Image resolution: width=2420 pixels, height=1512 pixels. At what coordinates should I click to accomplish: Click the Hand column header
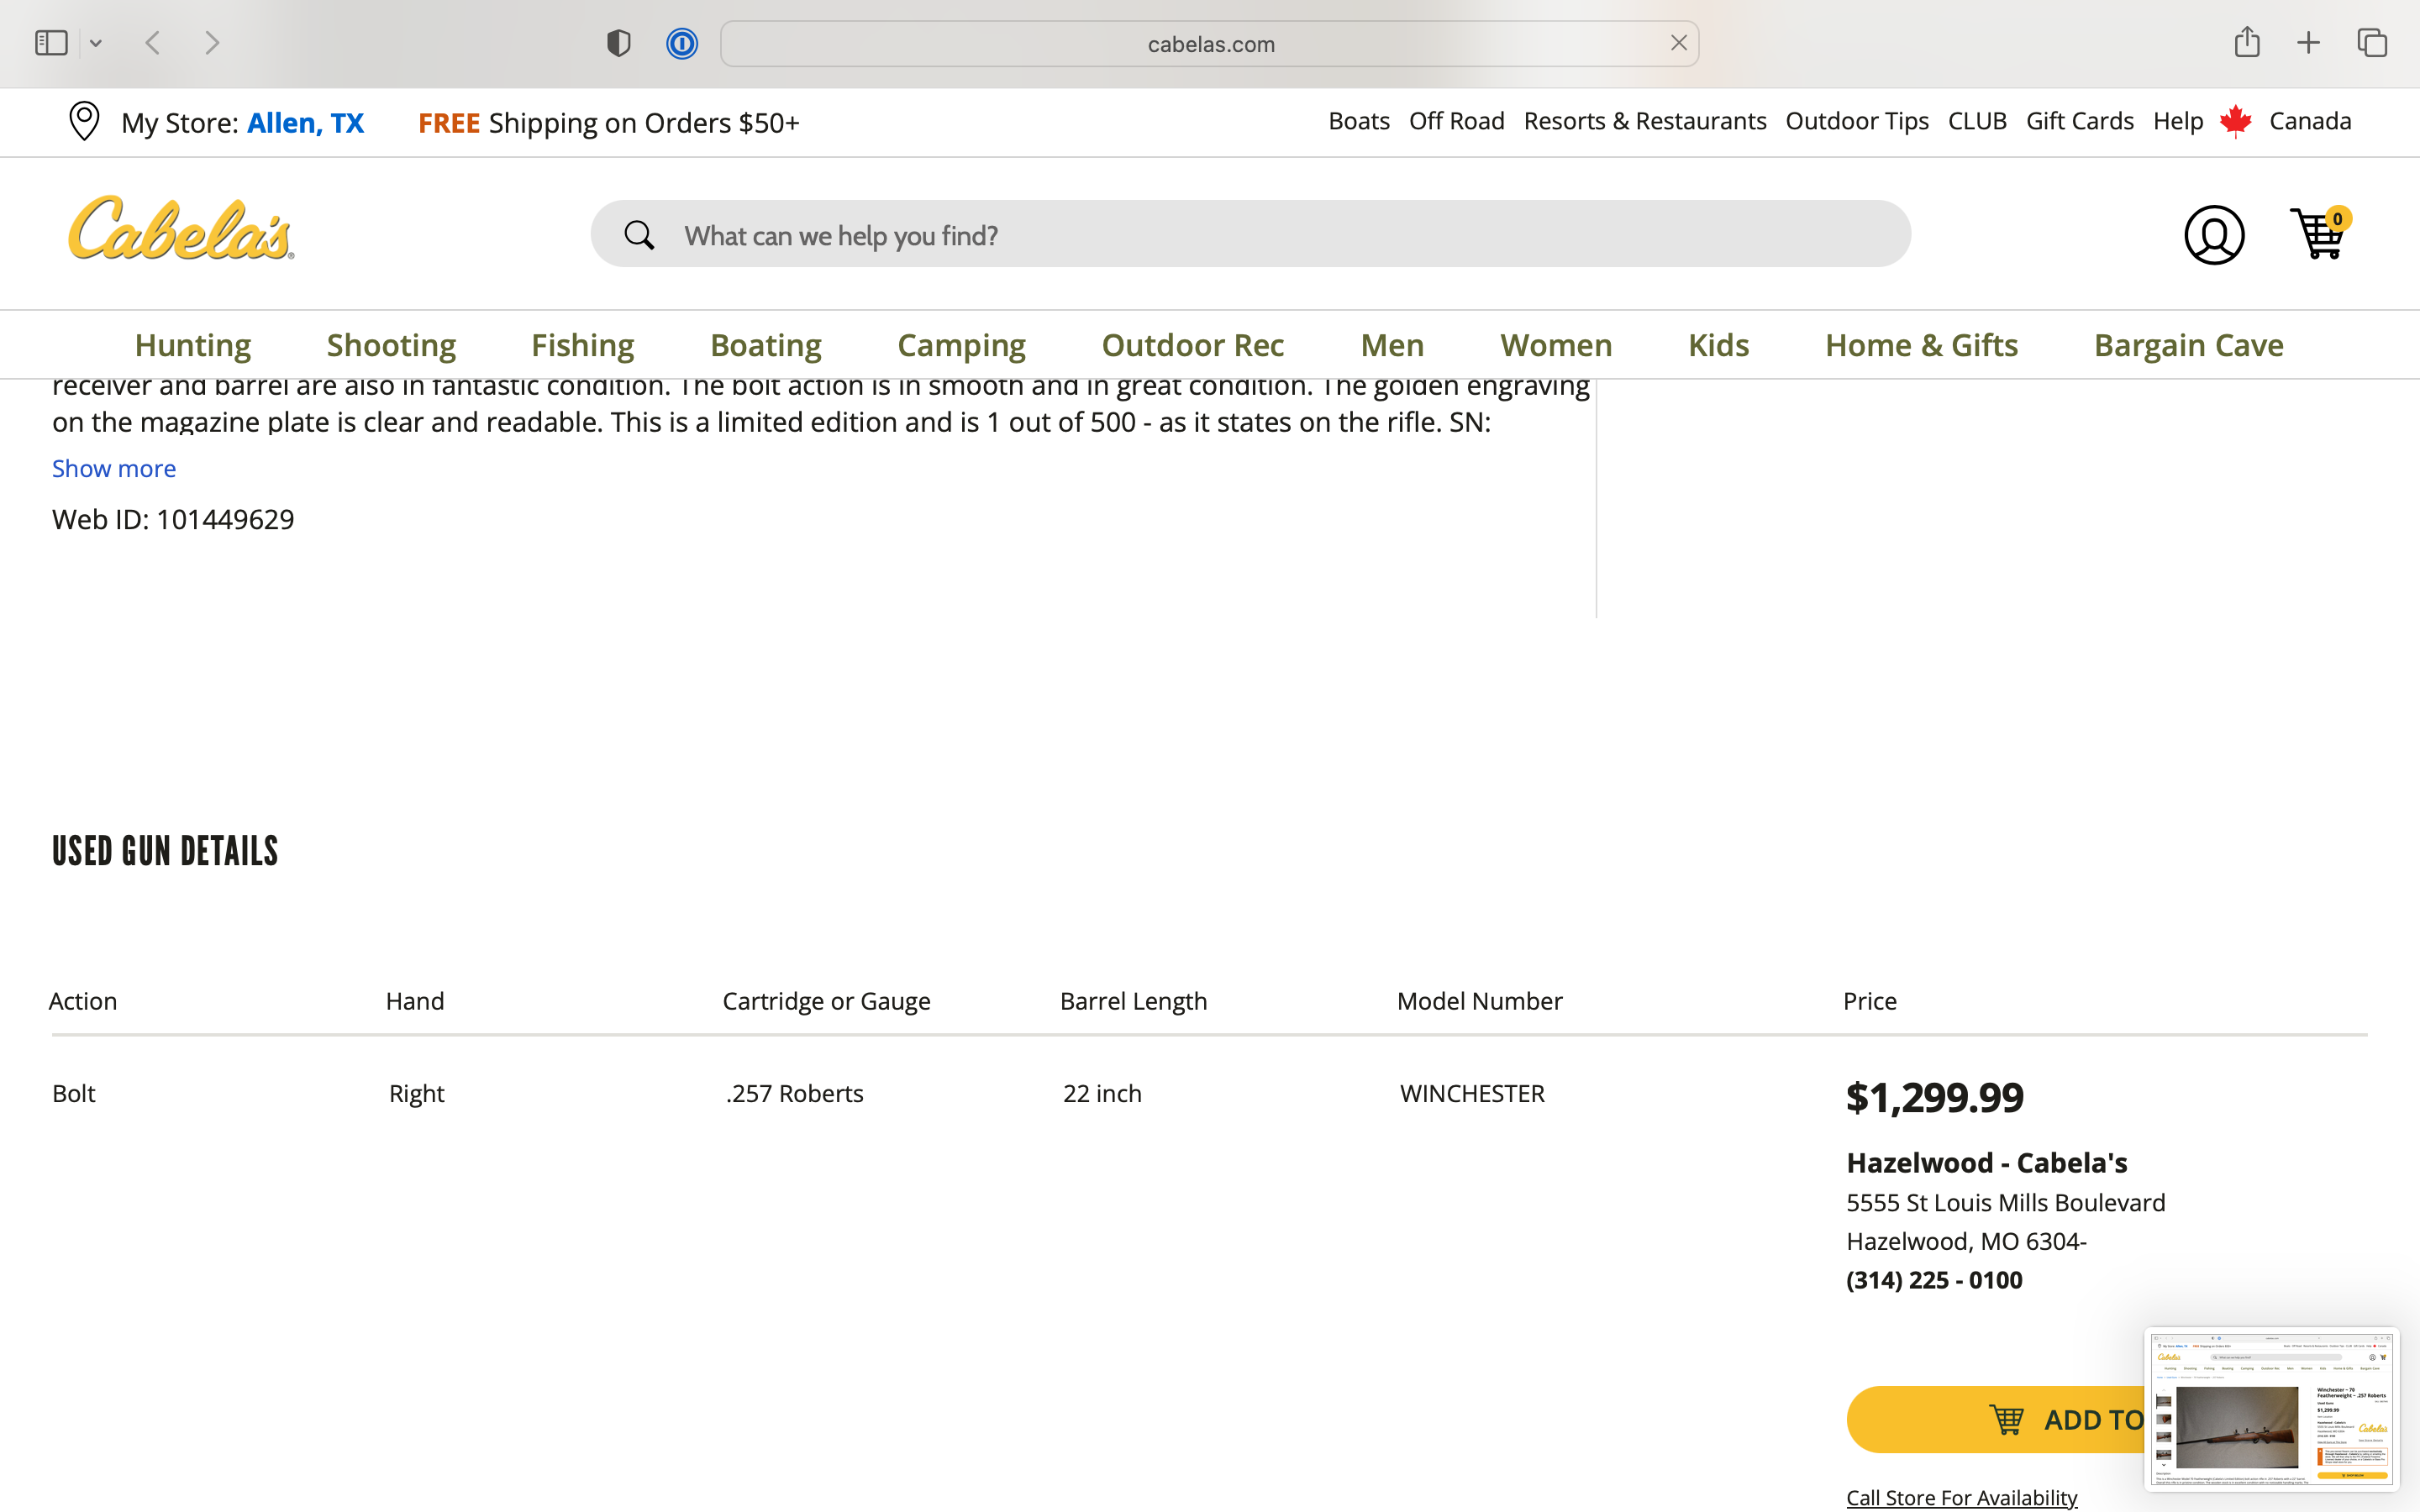tap(415, 1001)
